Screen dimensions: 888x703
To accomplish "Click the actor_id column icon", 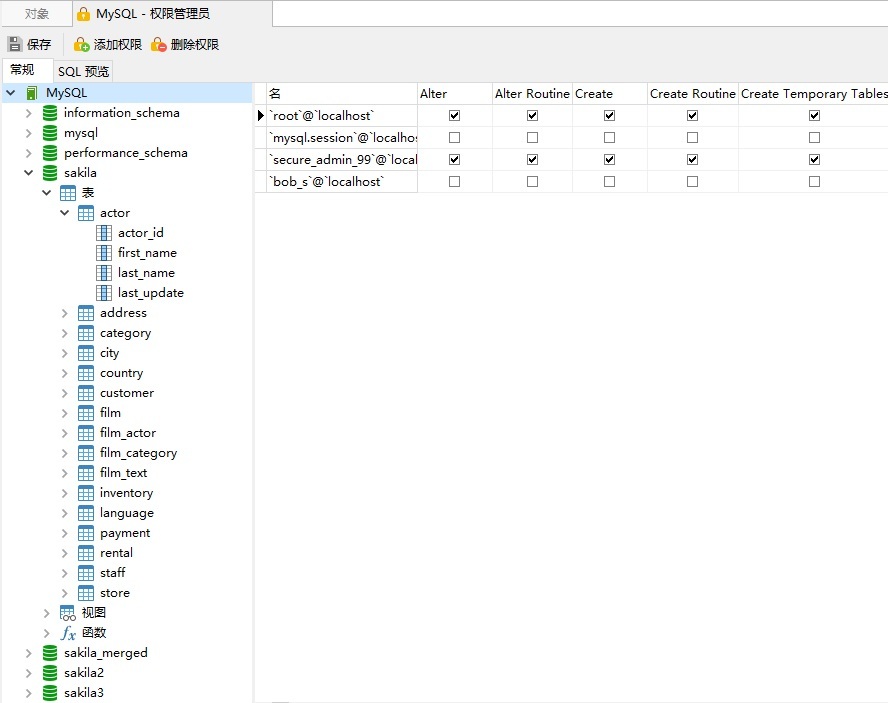I will click(x=104, y=233).
